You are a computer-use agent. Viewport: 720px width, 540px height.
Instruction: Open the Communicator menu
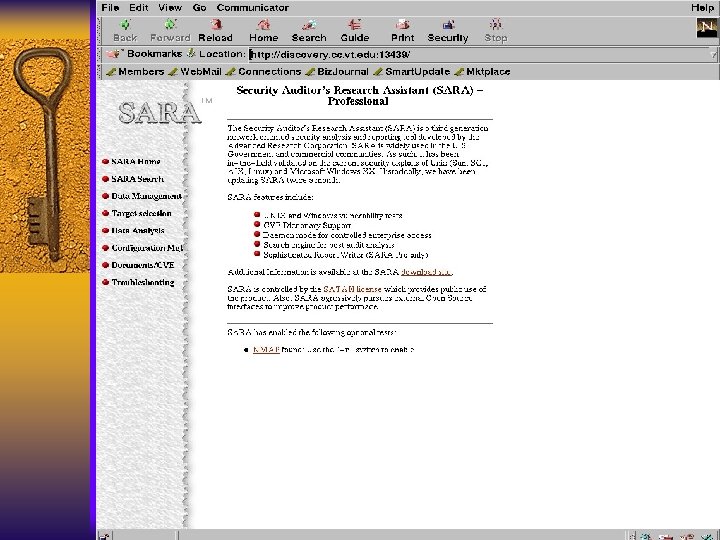253,8
